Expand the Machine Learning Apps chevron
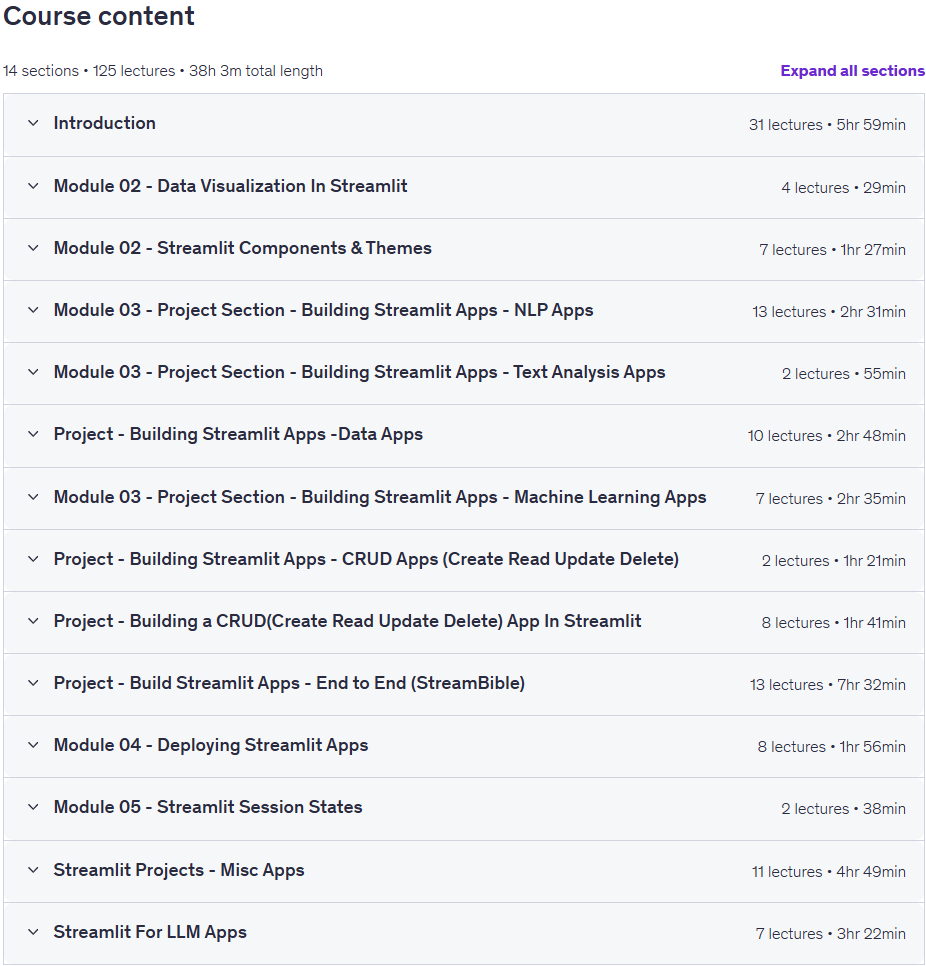The image size is (926, 966). click(33, 497)
